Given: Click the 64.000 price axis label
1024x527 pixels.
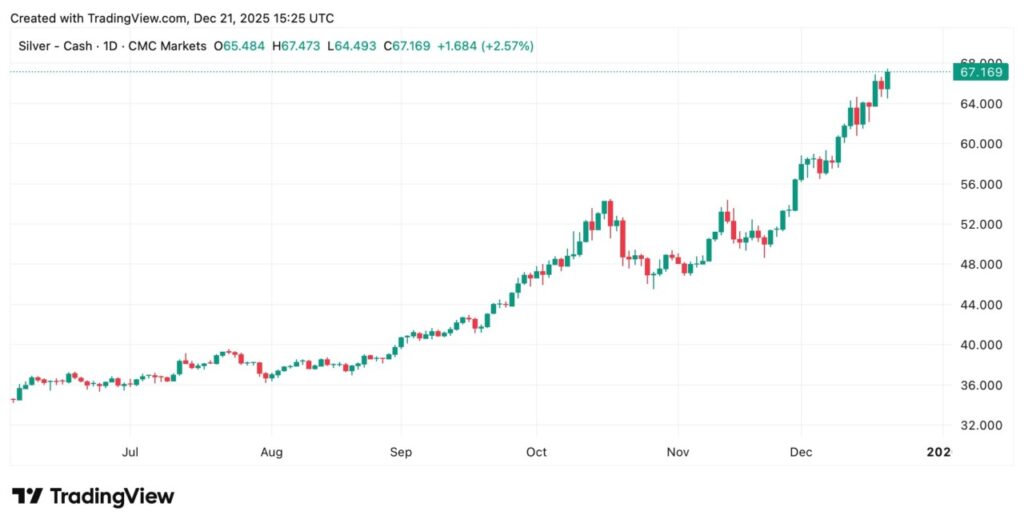Looking at the screenshot, I should tap(980, 104).
